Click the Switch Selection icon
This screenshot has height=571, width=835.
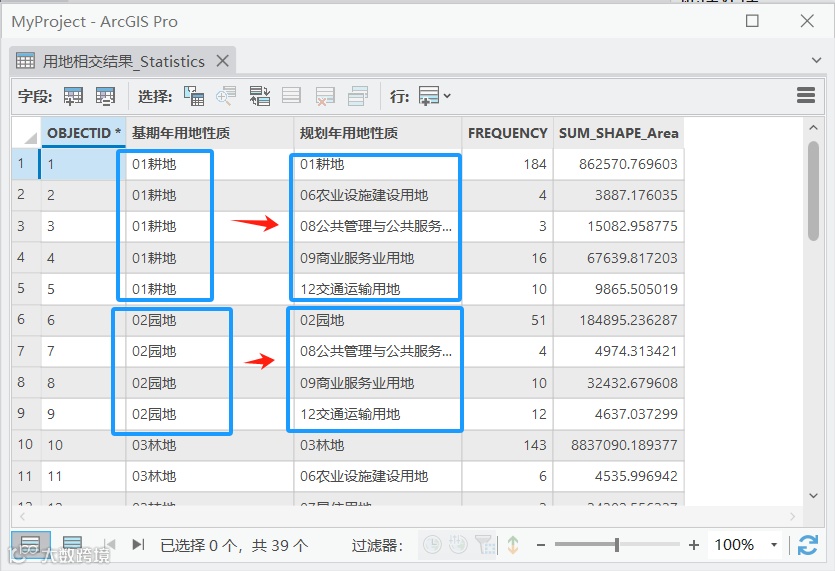pos(259,96)
